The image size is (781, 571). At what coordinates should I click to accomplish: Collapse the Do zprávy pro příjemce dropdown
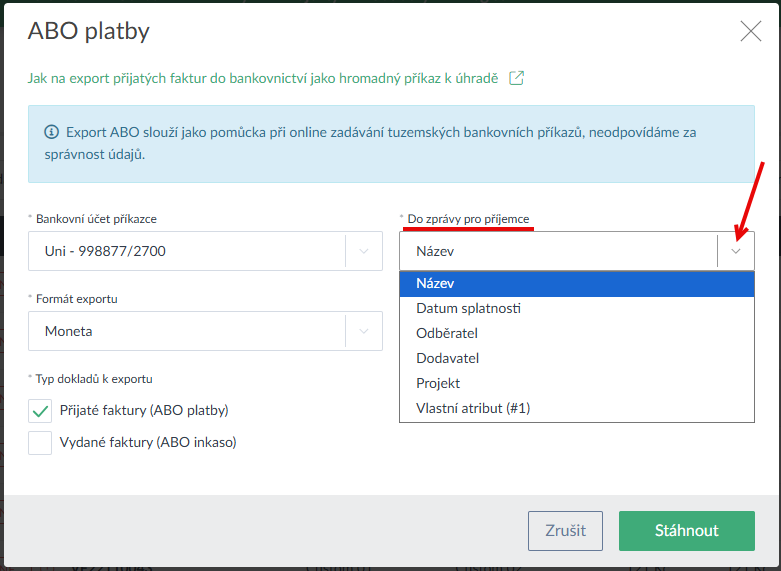pyautogui.click(x=736, y=251)
